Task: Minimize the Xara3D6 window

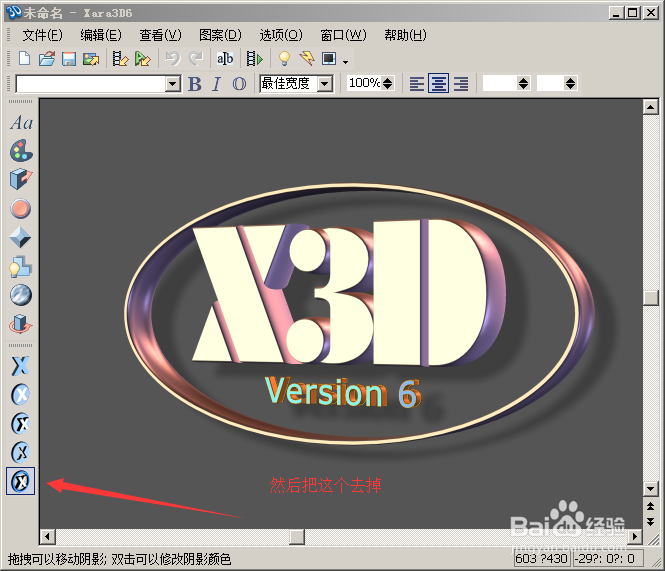Action: coord(616,13)
